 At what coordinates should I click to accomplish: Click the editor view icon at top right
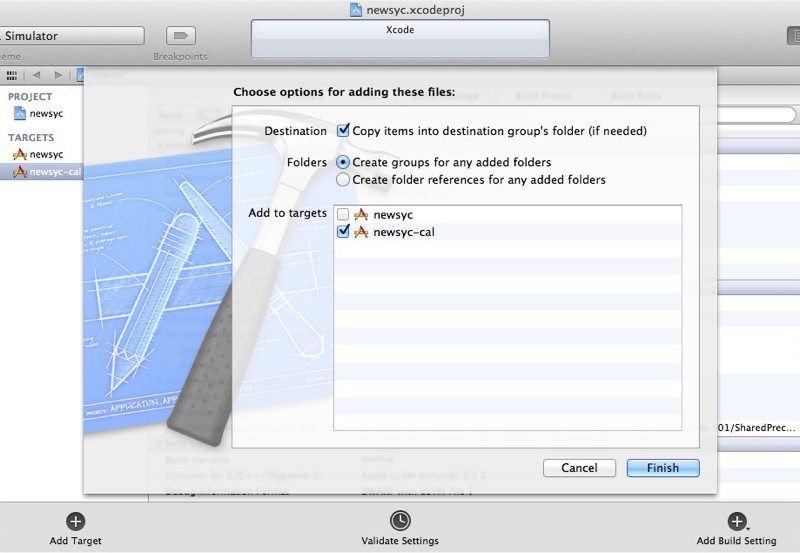pyautogui.click(x=792, y=36)
